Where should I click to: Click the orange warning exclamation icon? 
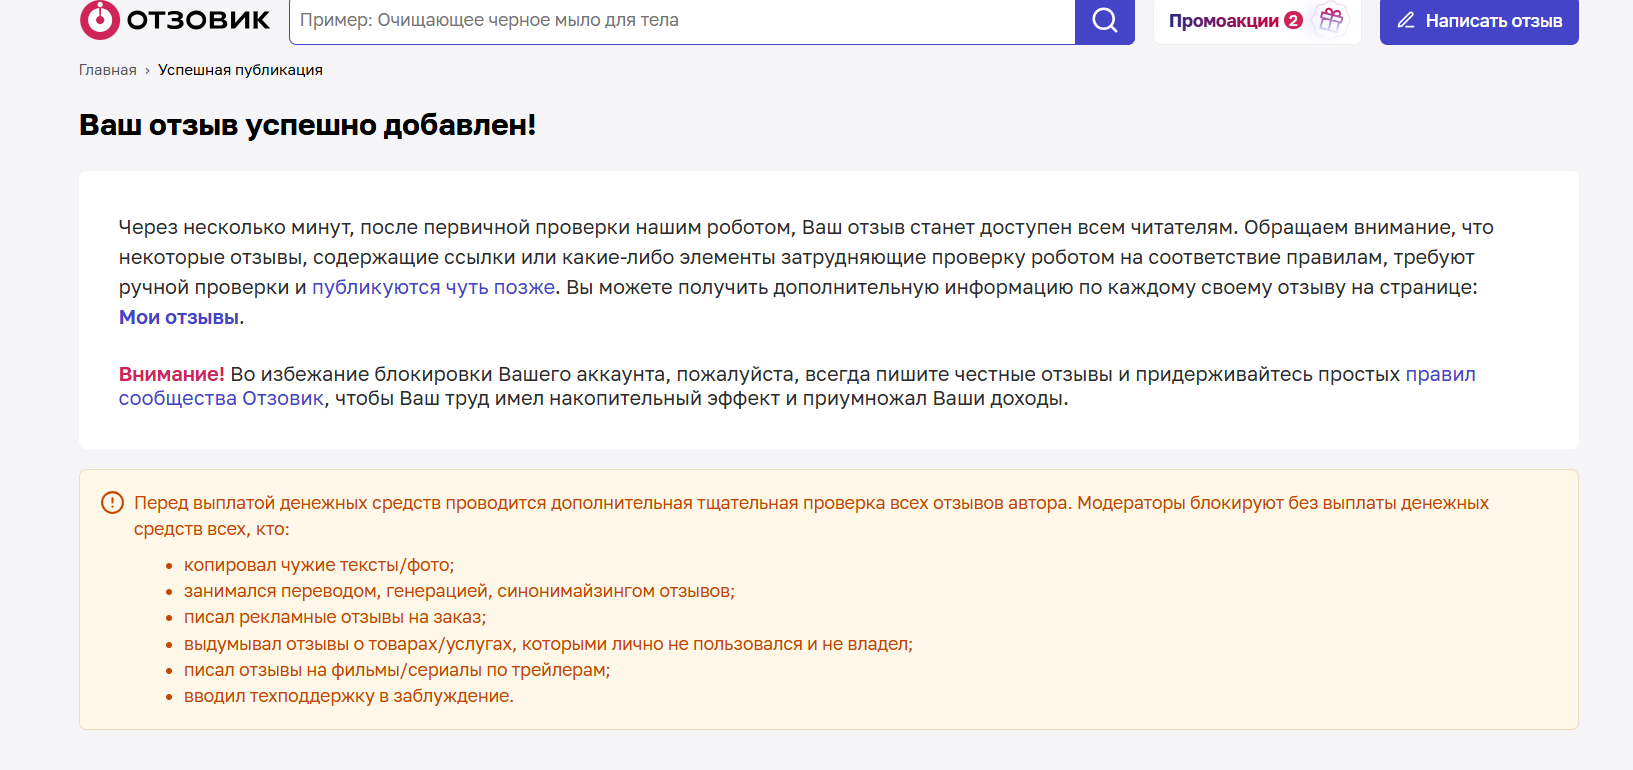coord(112,503)
